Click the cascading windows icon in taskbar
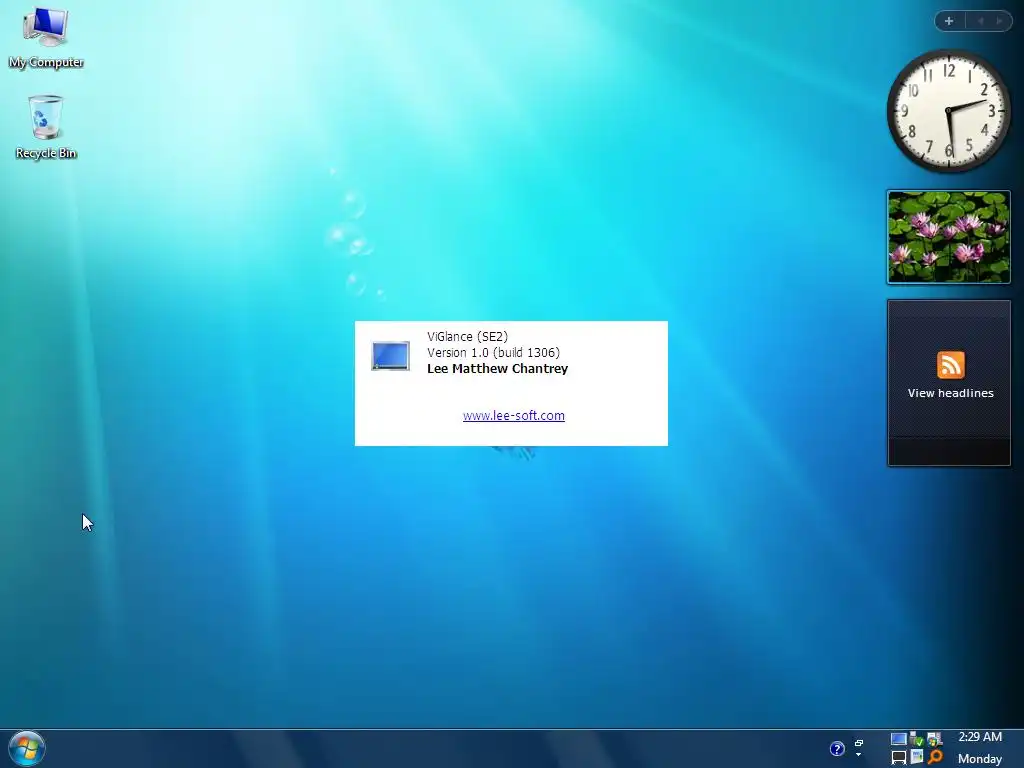Image resolution: width=1024 pixels, height=768 pixels. tap(859, 743)
